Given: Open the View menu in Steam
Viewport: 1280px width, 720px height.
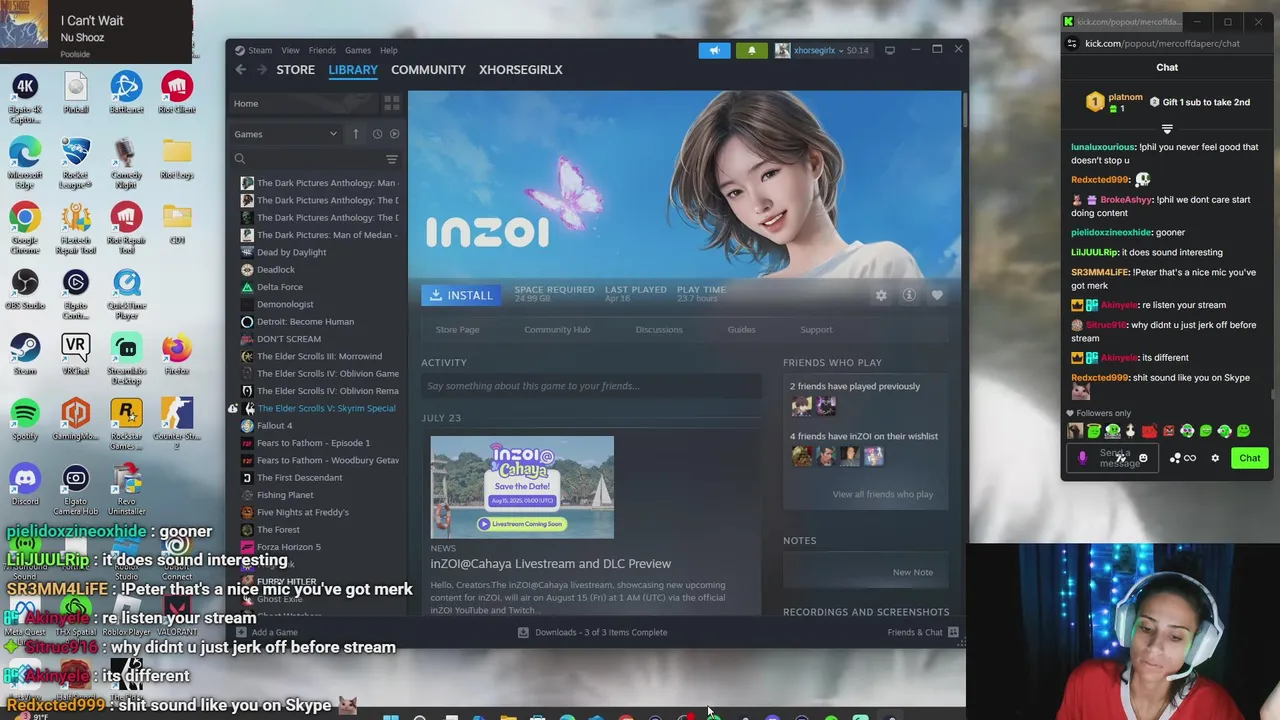Looking at the screenshot, I should coord(290,50).
